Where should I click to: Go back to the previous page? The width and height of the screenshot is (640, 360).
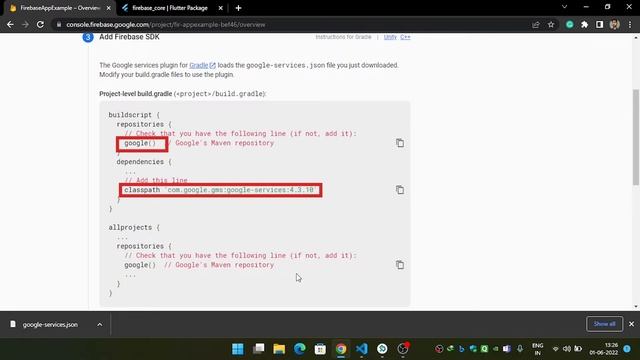[x=10, y=24]
